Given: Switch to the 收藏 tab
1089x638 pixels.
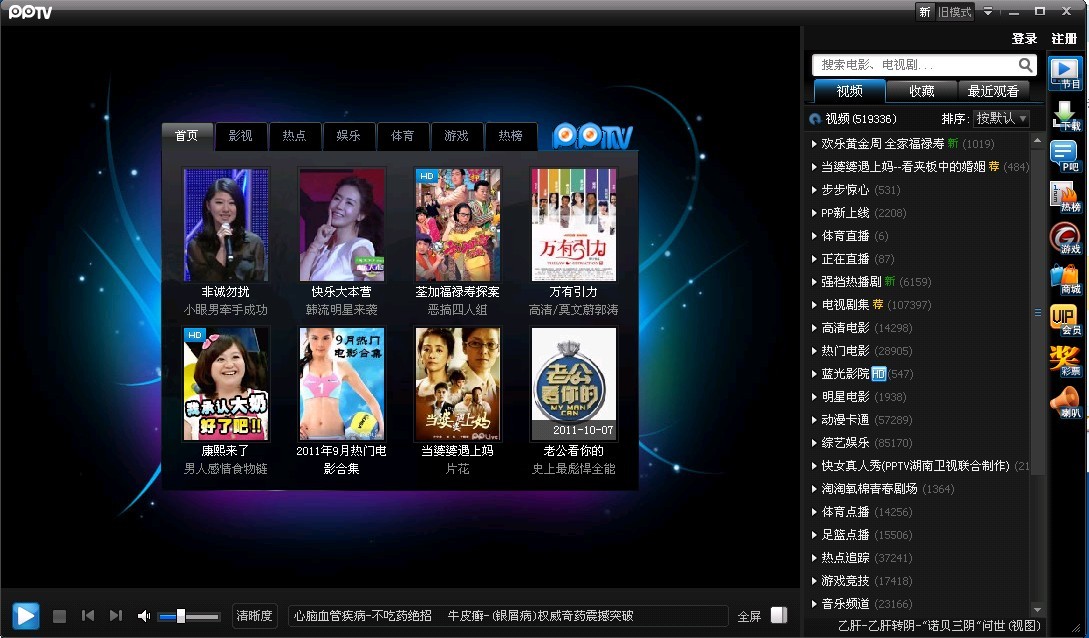Looking at the screenshot, I should click(921, 91).
